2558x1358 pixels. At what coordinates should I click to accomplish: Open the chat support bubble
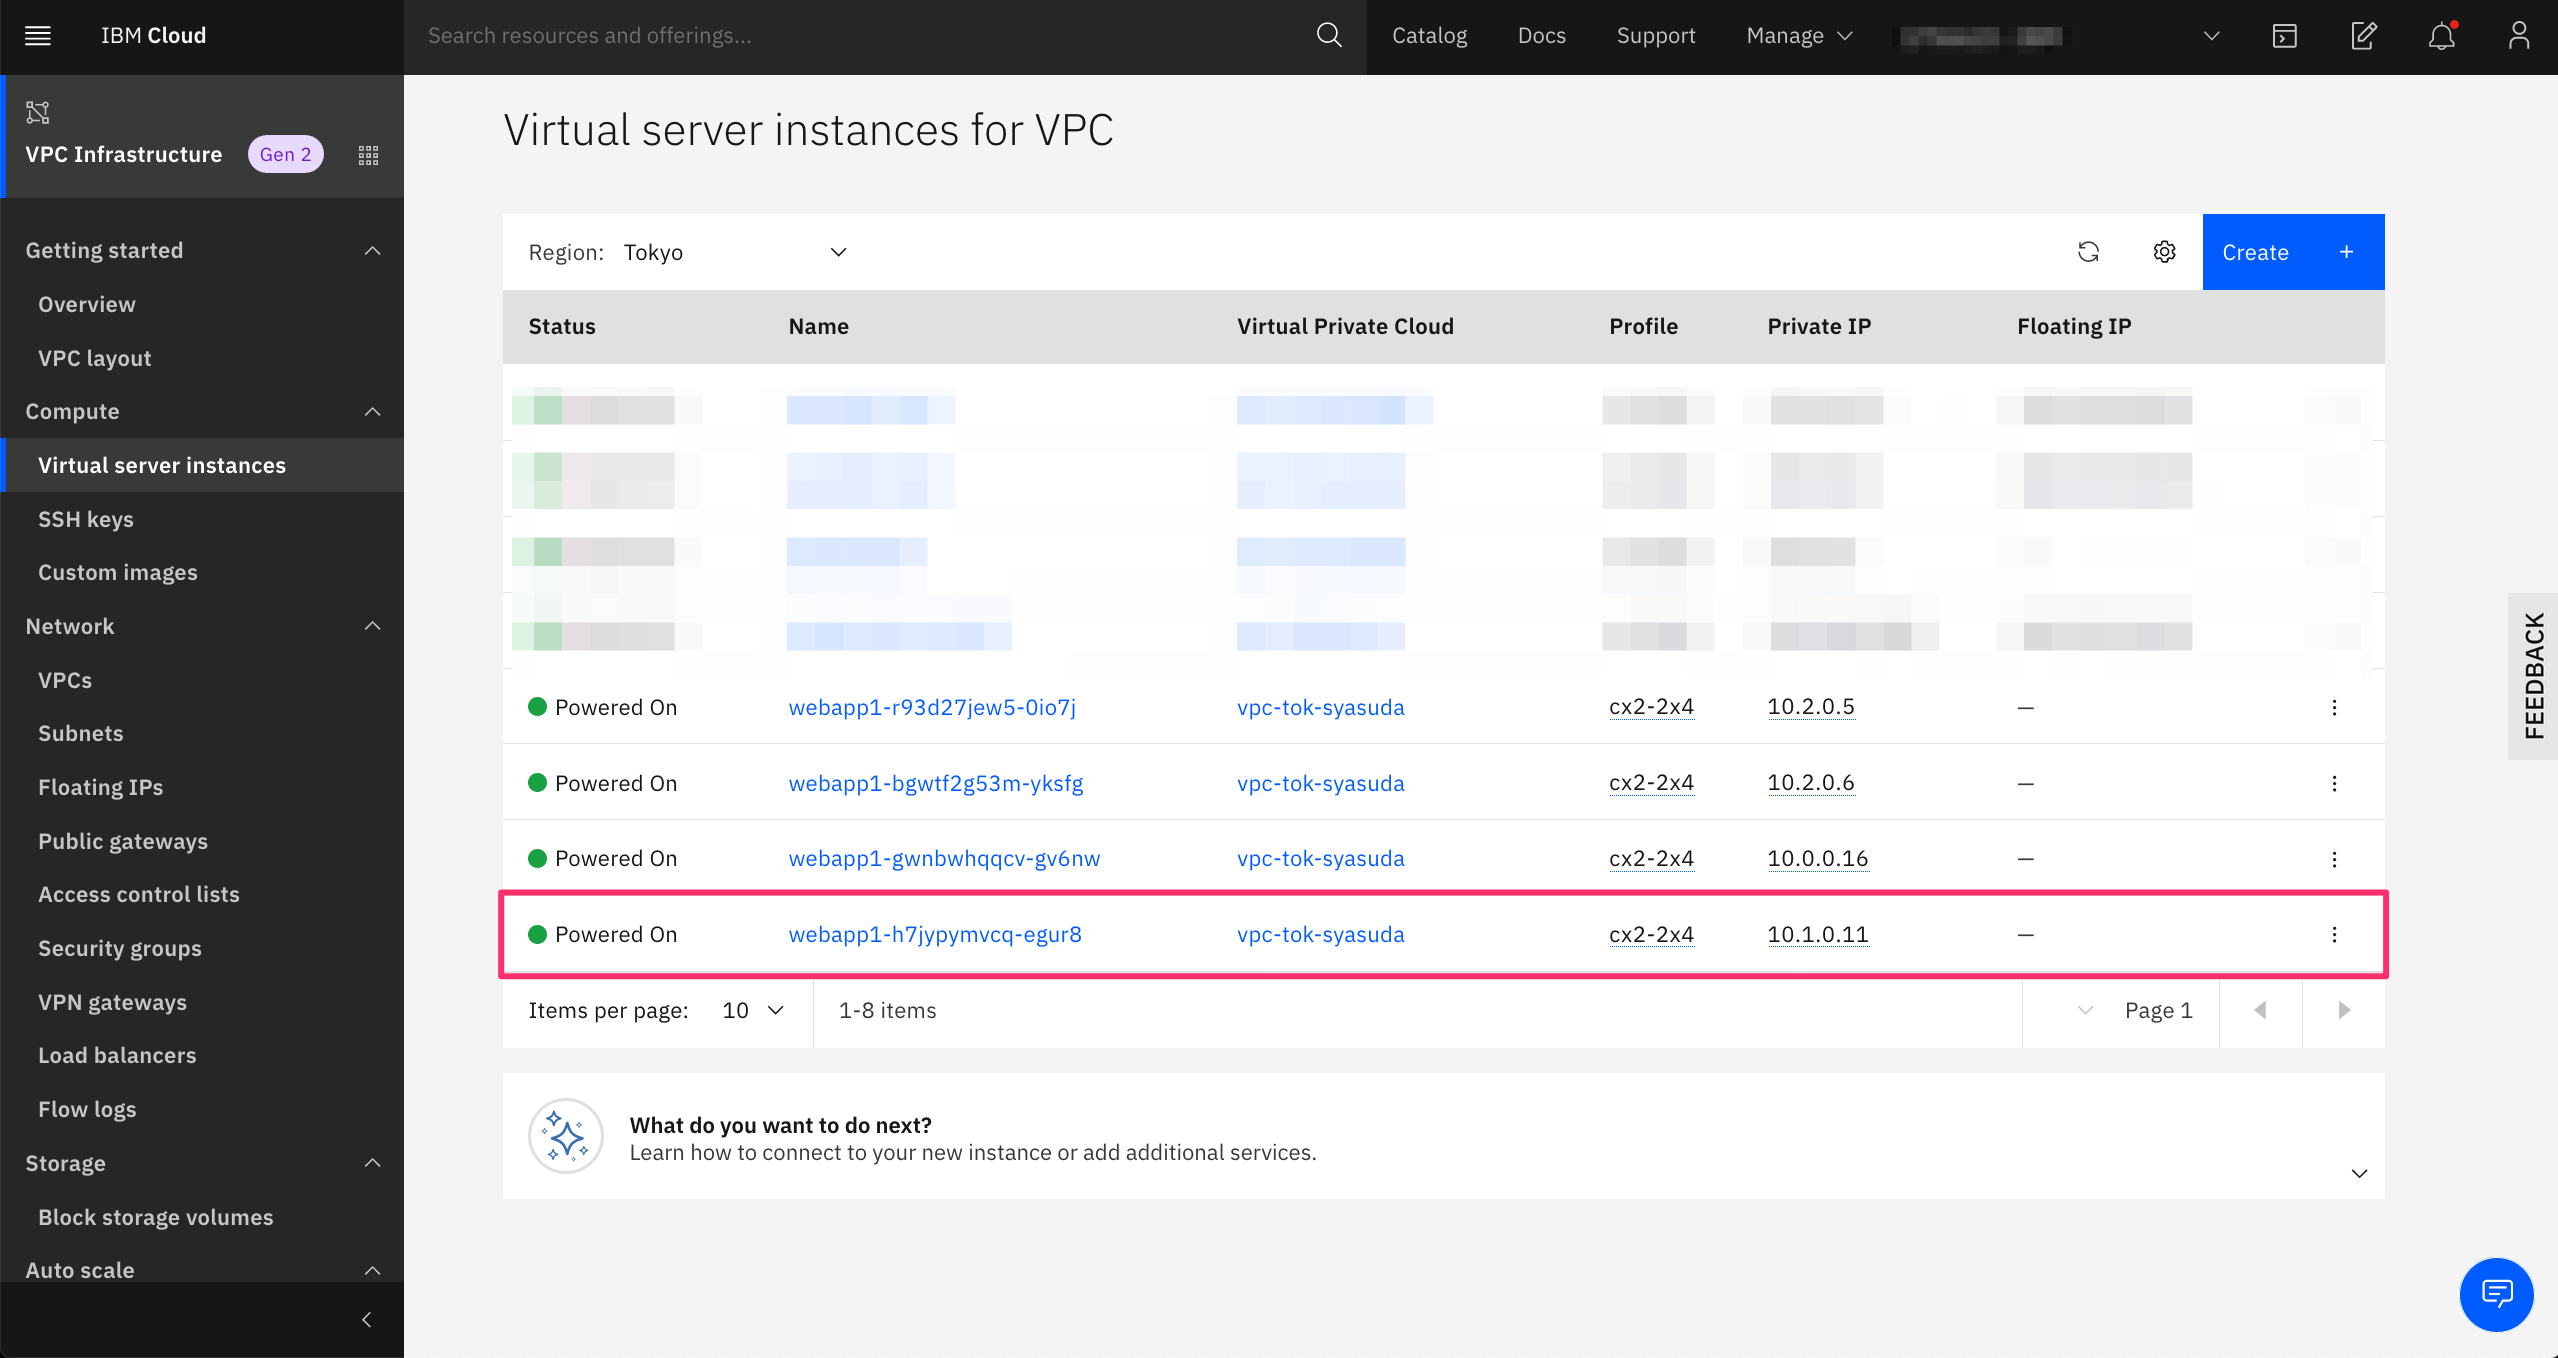2496,1294
